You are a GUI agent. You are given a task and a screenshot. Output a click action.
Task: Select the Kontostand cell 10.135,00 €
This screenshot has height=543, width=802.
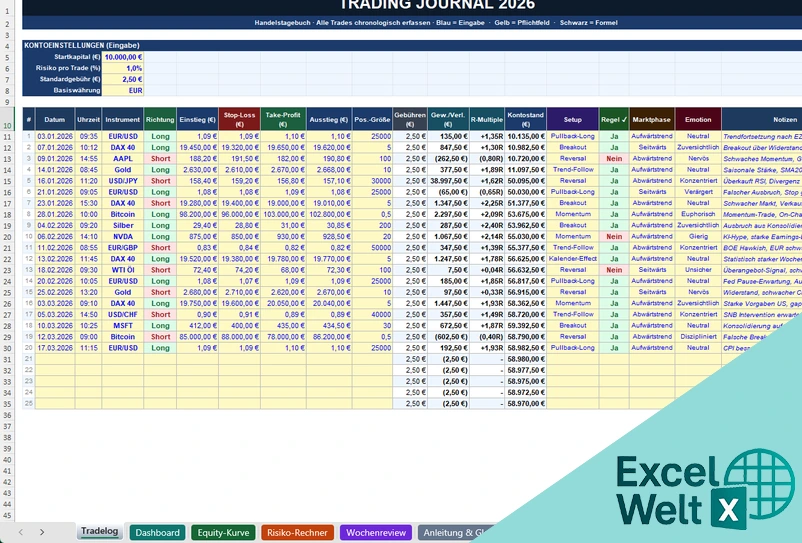pos(525,137)
